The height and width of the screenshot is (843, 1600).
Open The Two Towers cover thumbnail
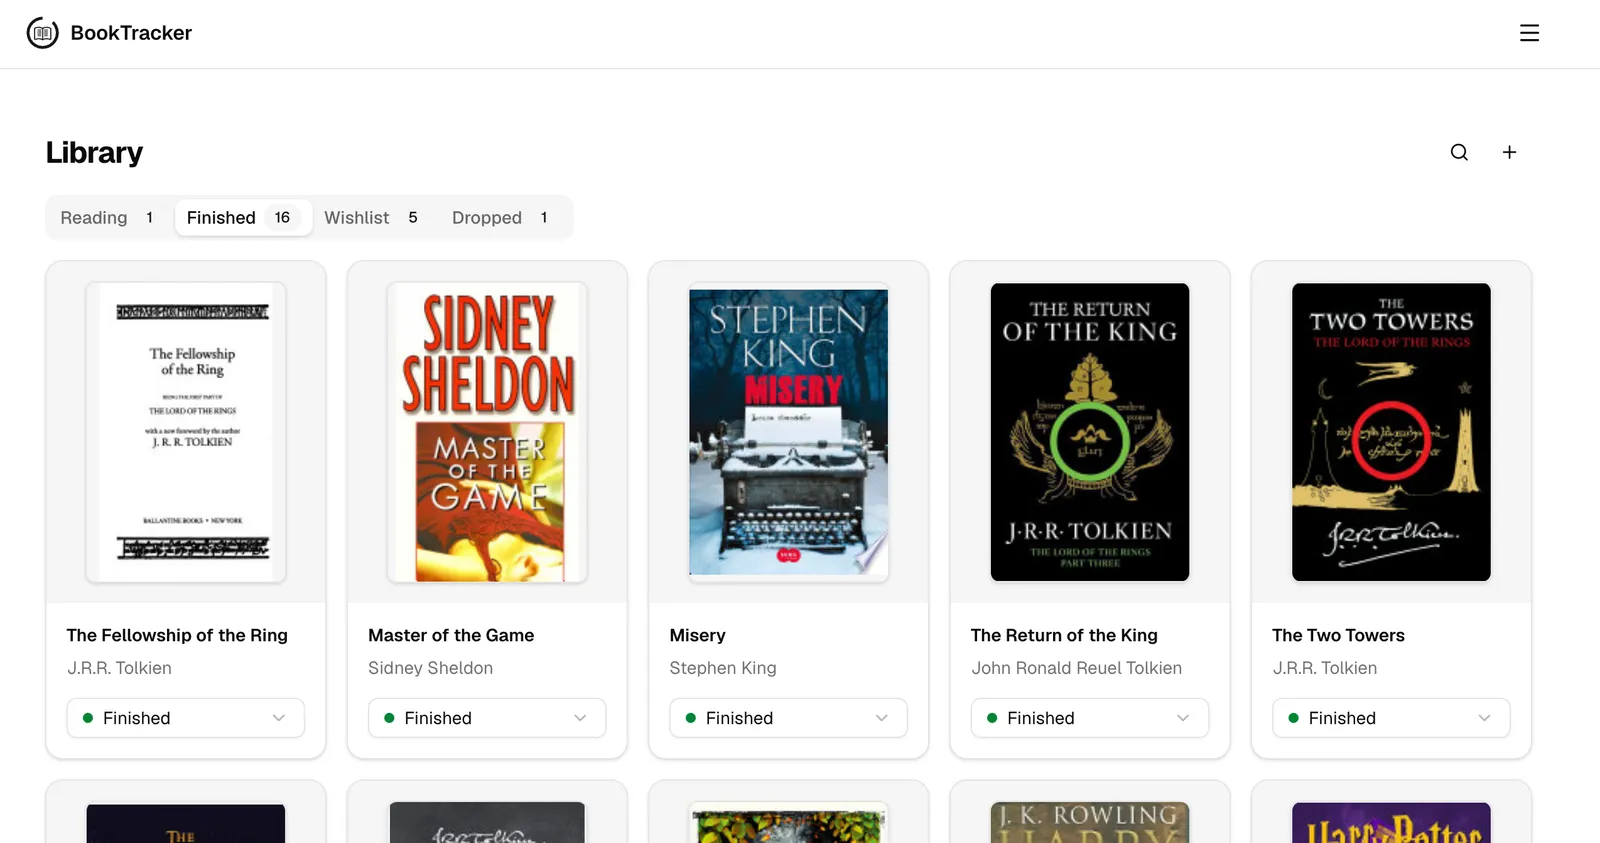click(x=1391, y=432)
